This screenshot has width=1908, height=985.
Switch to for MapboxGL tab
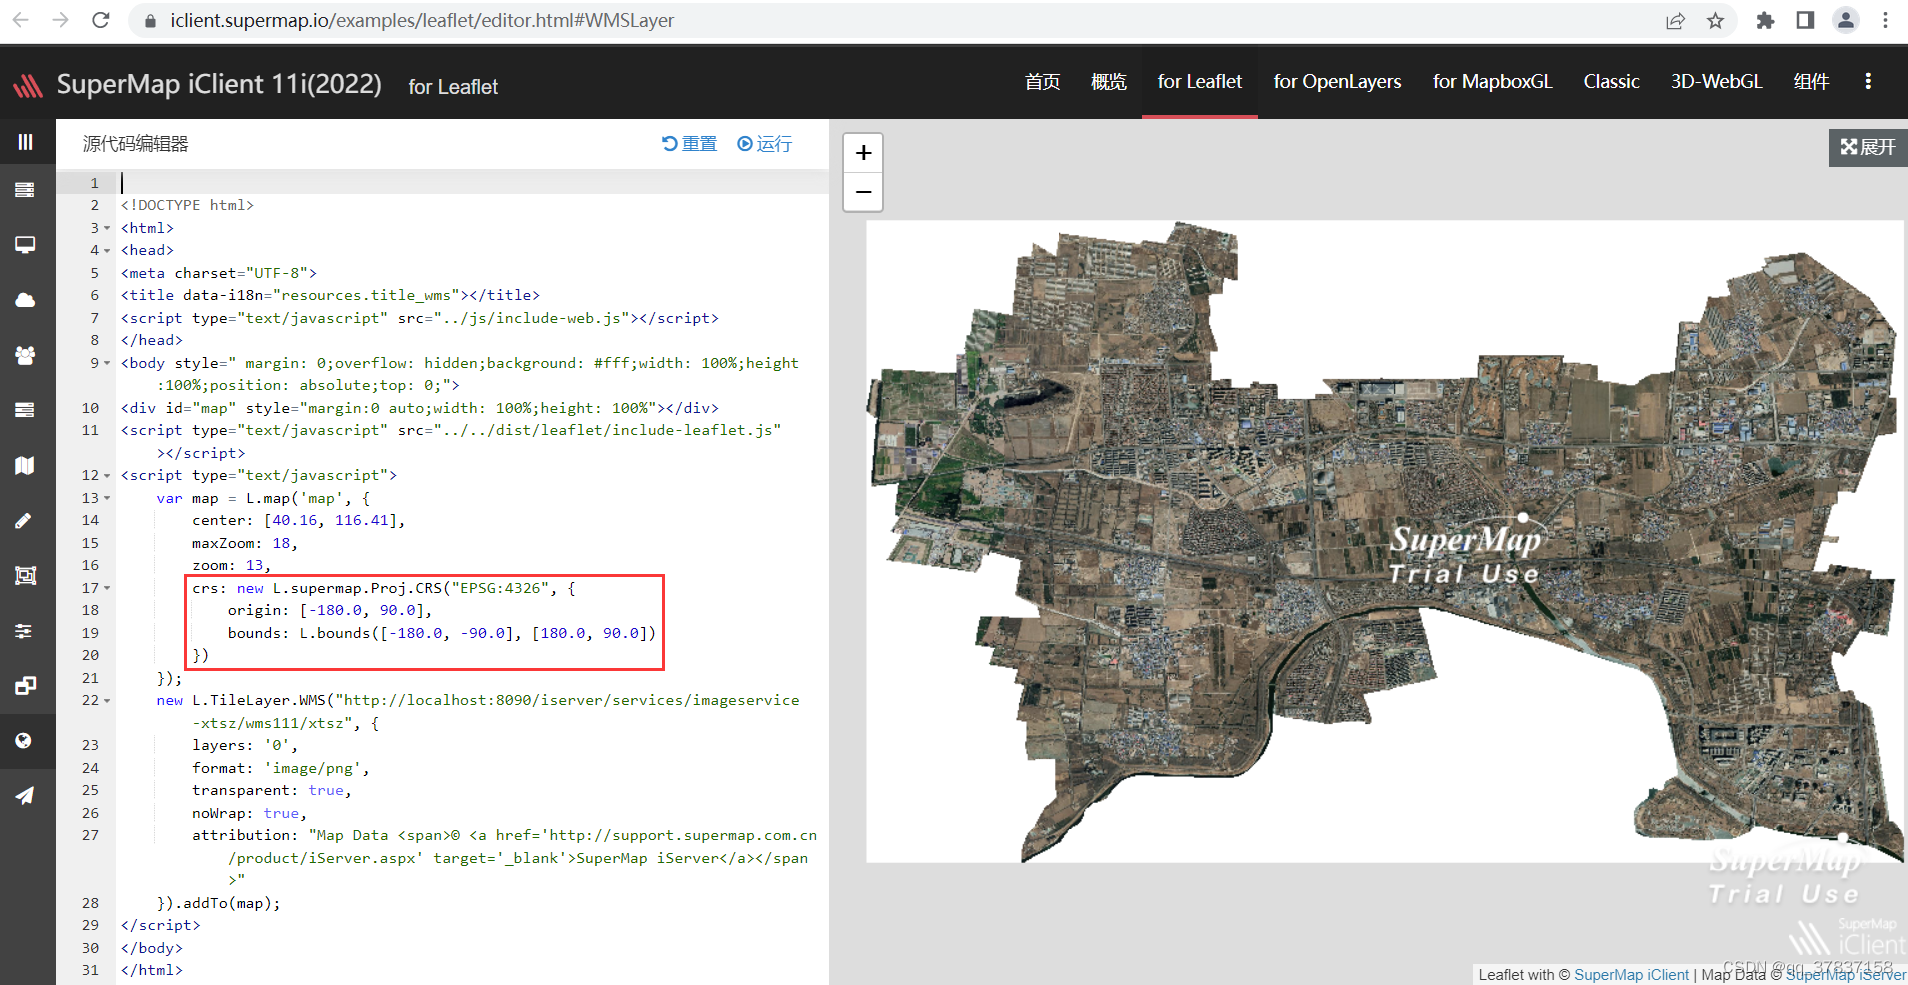point(1492,82)
